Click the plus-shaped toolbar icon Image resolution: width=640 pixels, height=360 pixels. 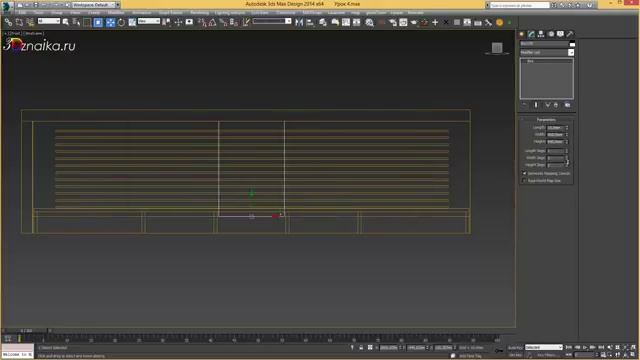[x=435, y=22]
